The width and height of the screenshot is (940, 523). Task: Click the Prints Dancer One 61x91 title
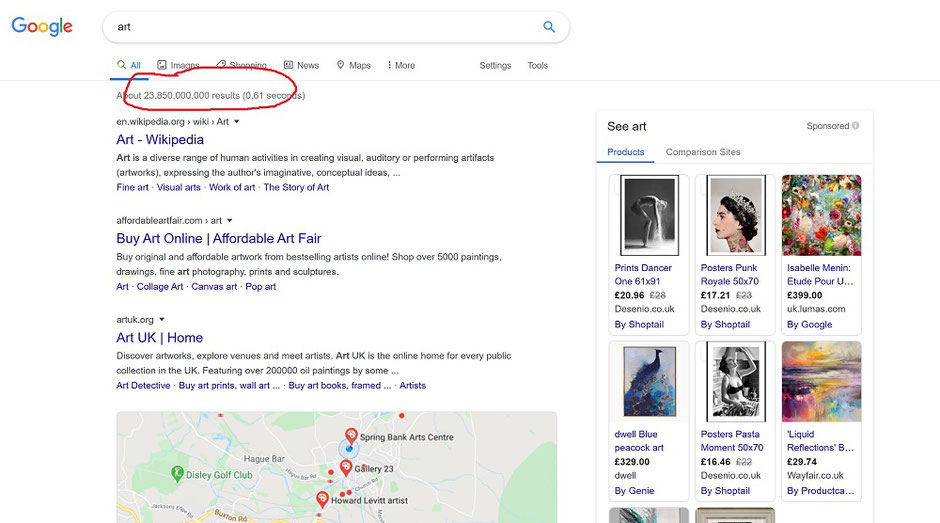643,275
